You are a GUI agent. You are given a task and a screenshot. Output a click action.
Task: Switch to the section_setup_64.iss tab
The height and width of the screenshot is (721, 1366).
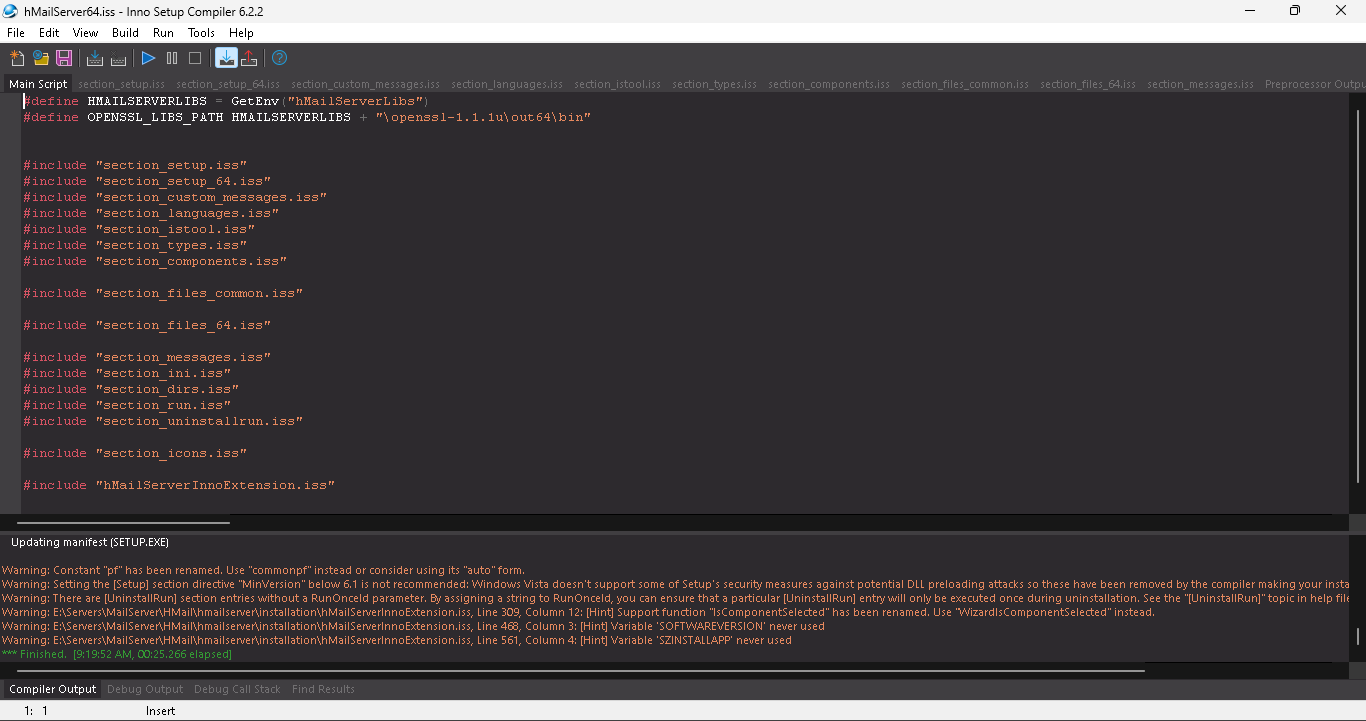[226, 84]
